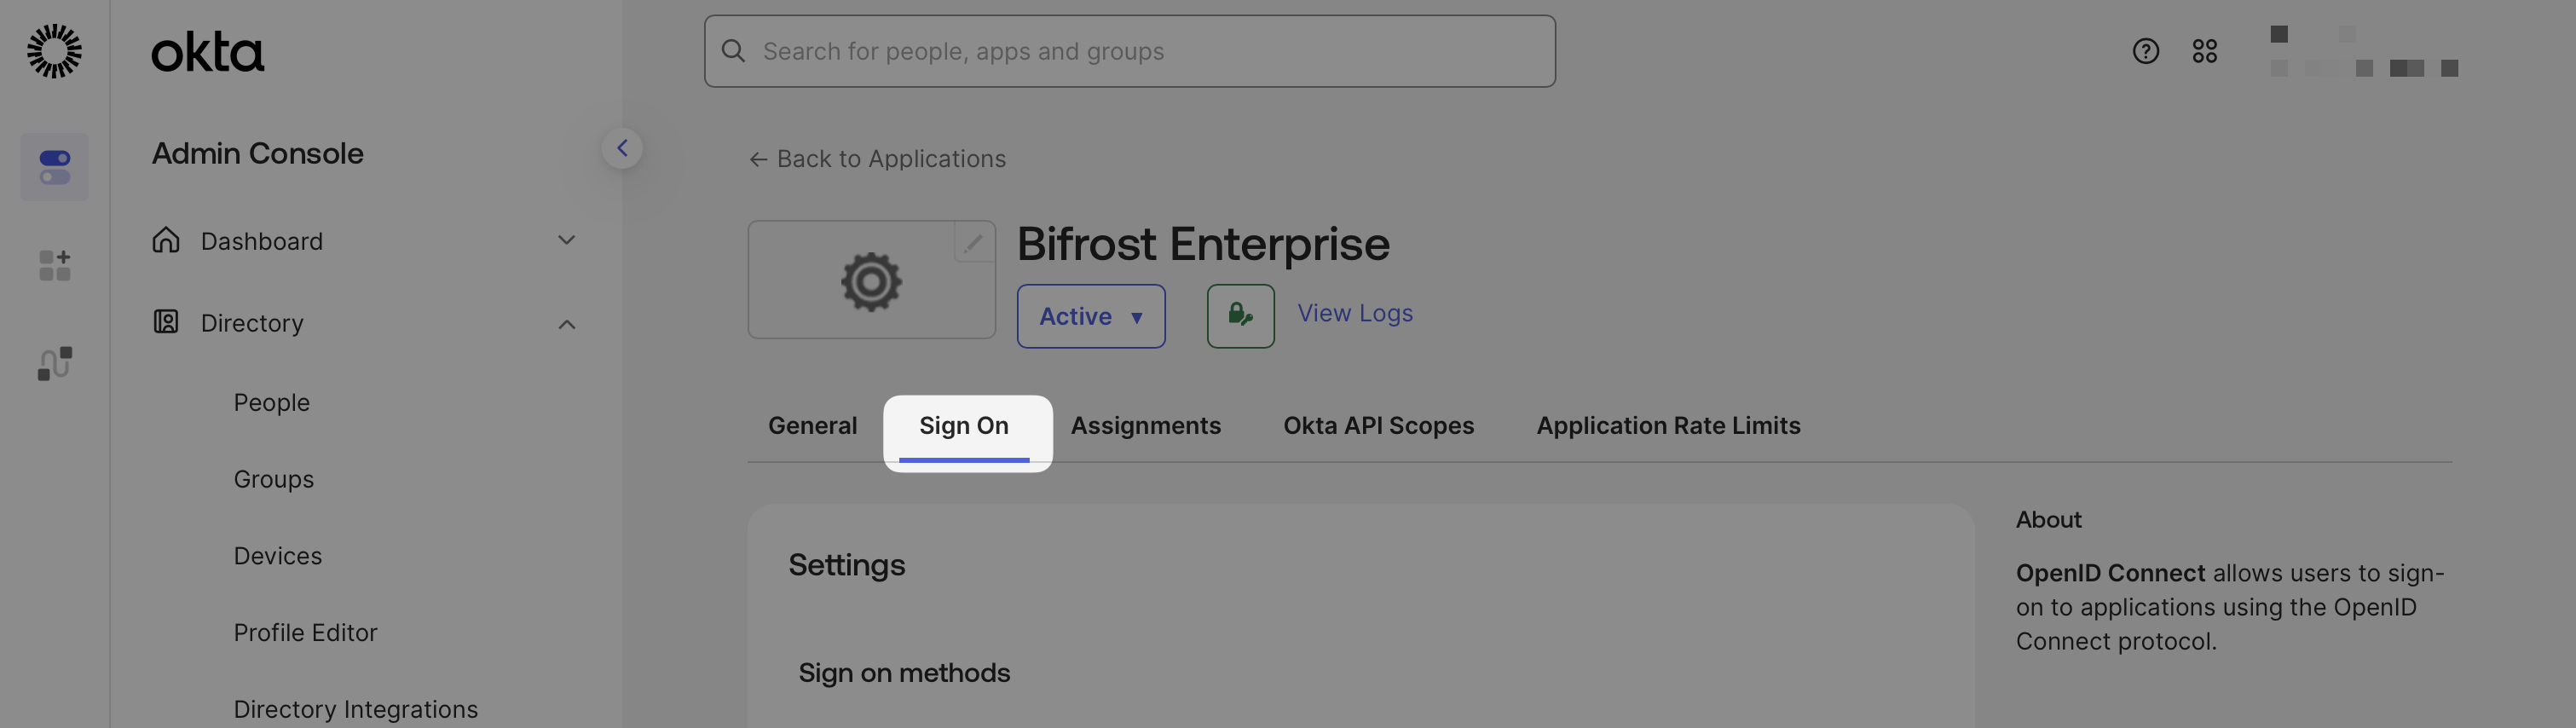Click the OpenID Connect bold text

[x=2110, y=573]
